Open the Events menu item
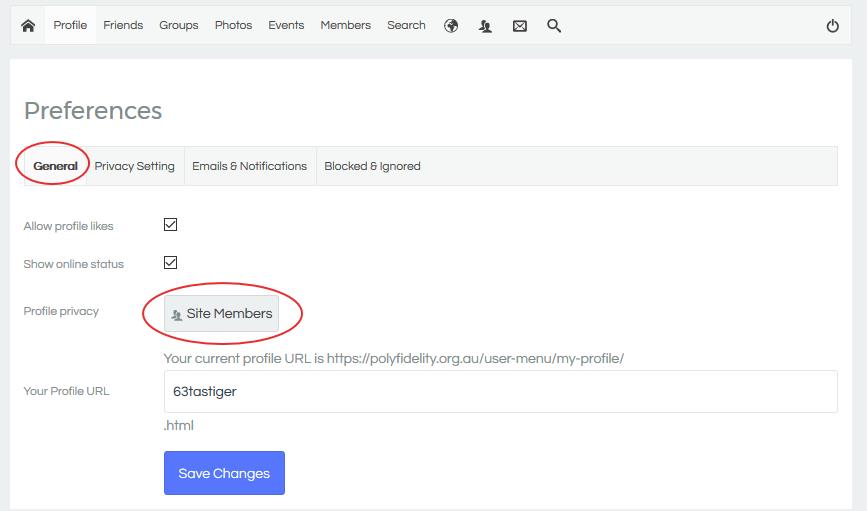 pos(286,25)
